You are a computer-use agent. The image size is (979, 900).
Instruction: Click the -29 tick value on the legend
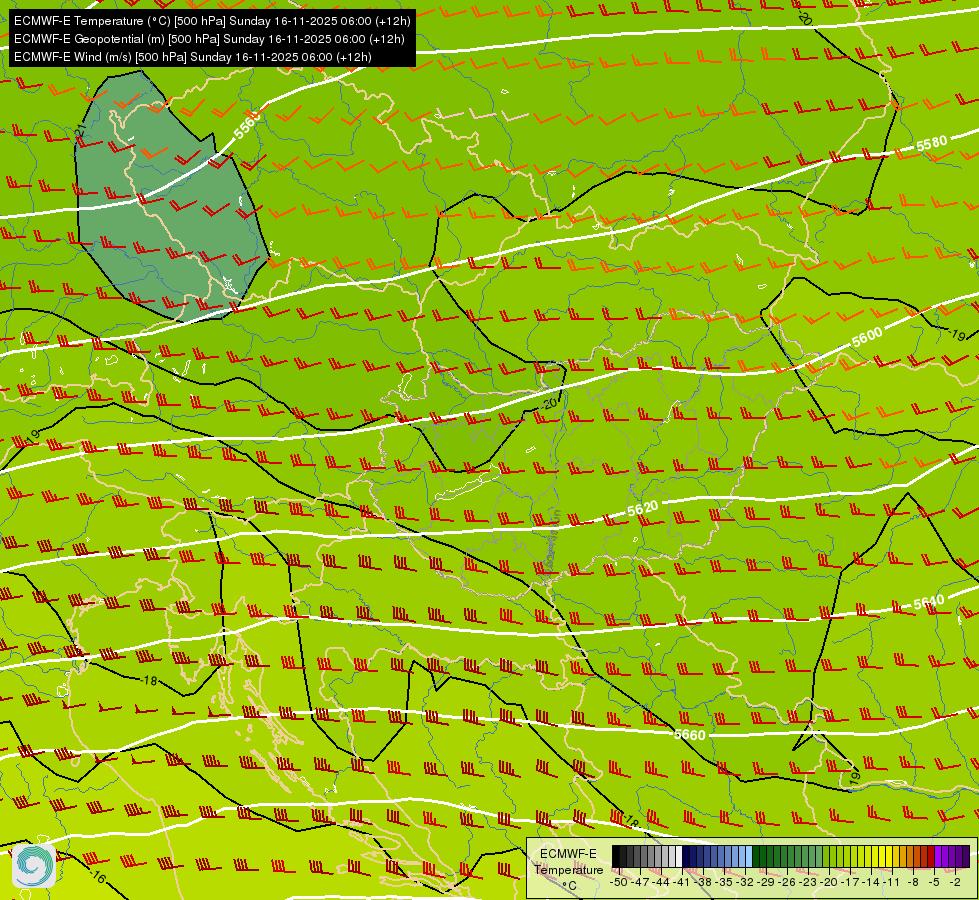[x=766, y=882]
